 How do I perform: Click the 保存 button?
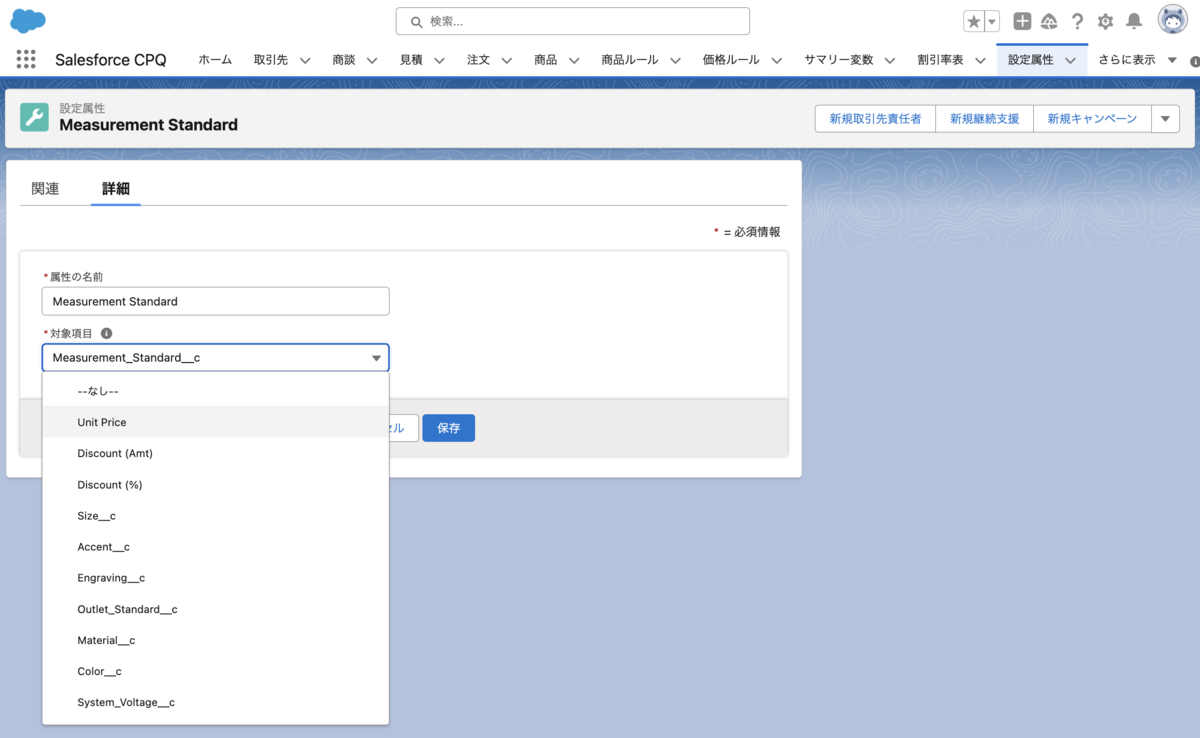pos(448,428)
